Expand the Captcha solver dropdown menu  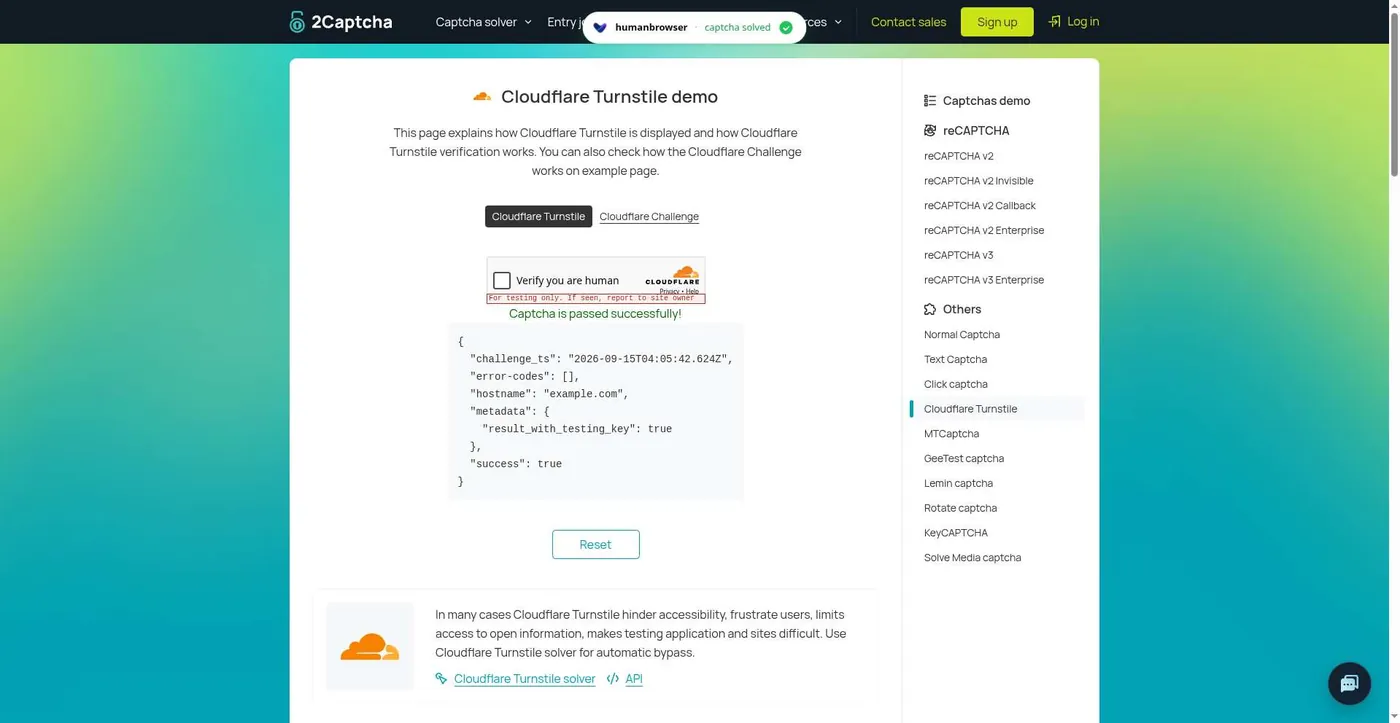click(x=483, y=22)
